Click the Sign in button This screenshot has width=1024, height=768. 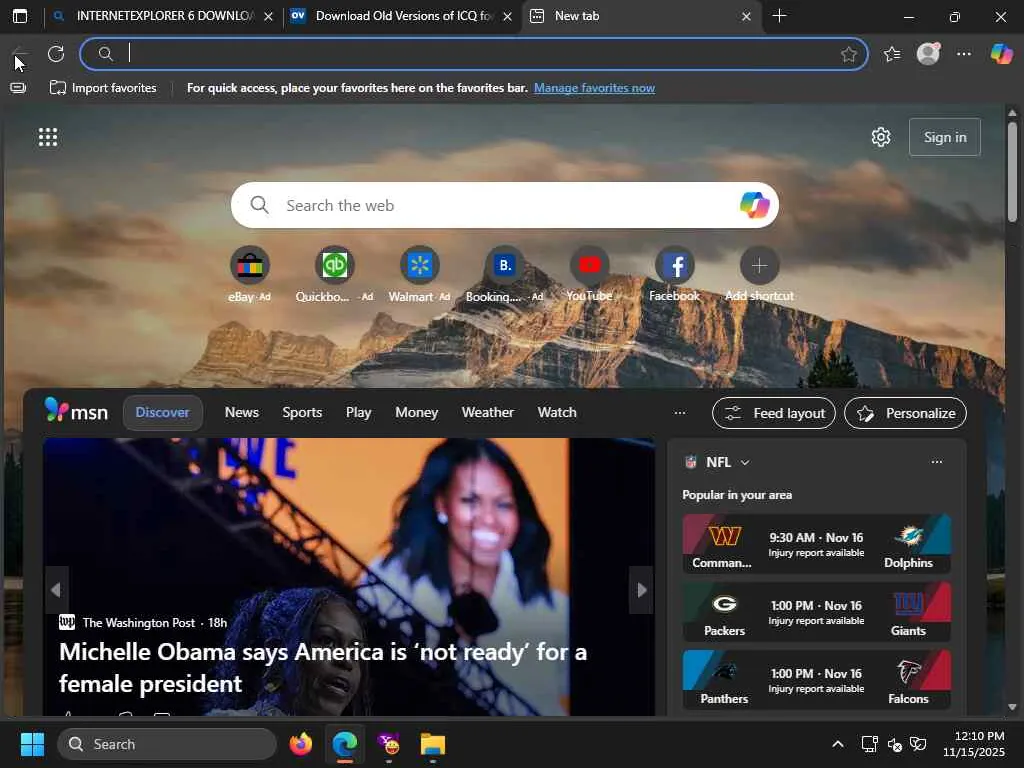[x=945, y=137]
